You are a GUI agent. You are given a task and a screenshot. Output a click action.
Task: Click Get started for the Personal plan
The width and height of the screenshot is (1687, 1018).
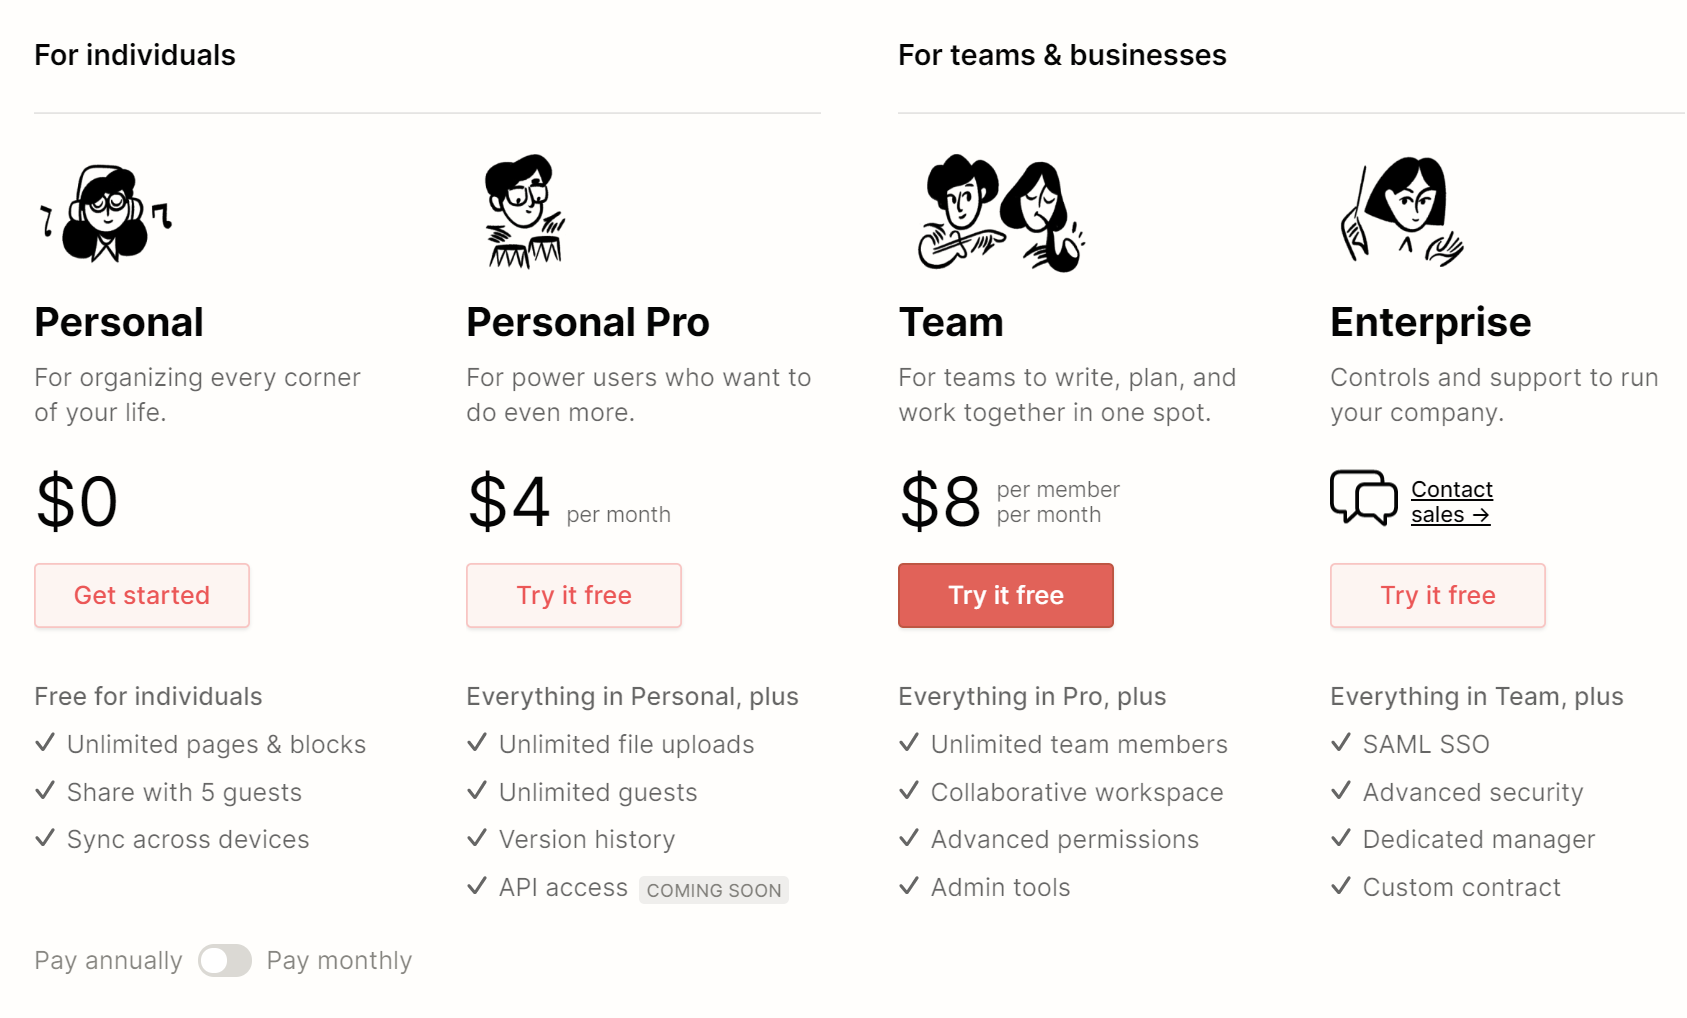click(142, 596)
